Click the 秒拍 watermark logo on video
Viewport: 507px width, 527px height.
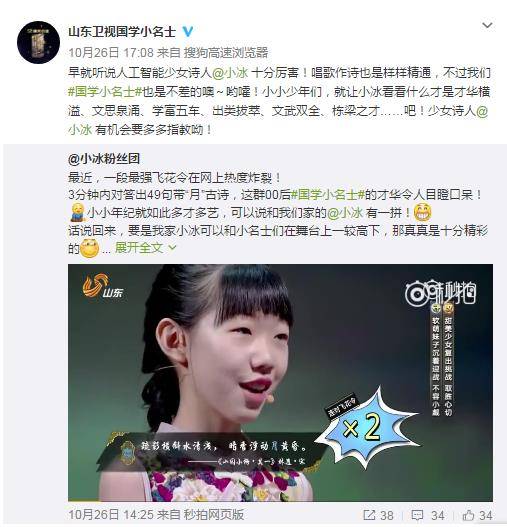[440, 293]
